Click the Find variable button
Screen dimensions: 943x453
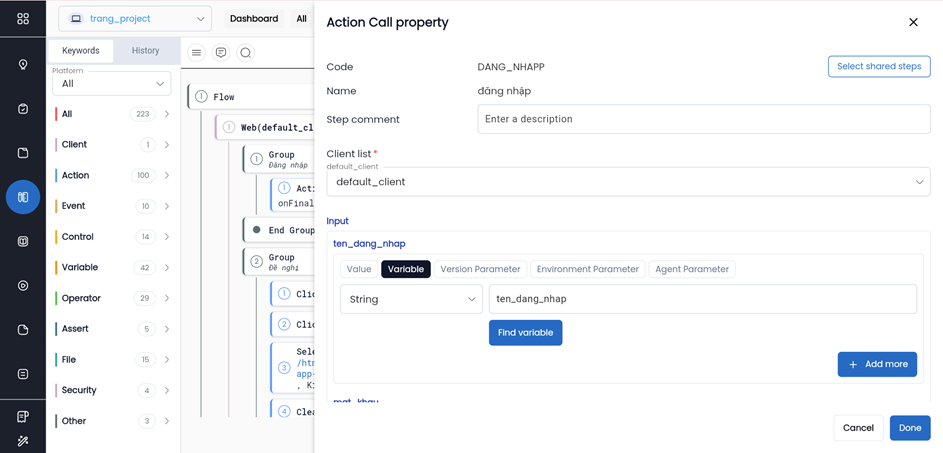coord(525,333)
